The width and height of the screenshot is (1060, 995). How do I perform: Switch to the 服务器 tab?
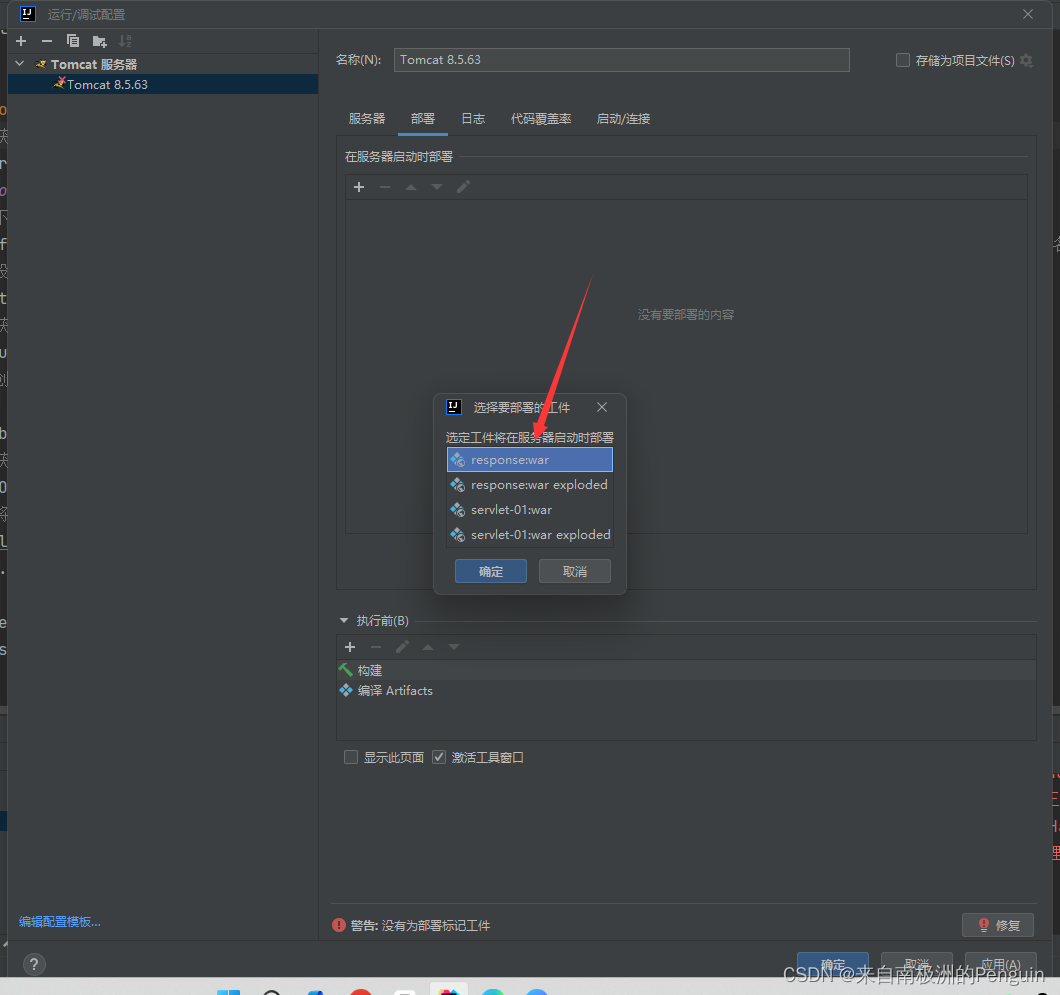pyautogui.click(x=366, y=119)
